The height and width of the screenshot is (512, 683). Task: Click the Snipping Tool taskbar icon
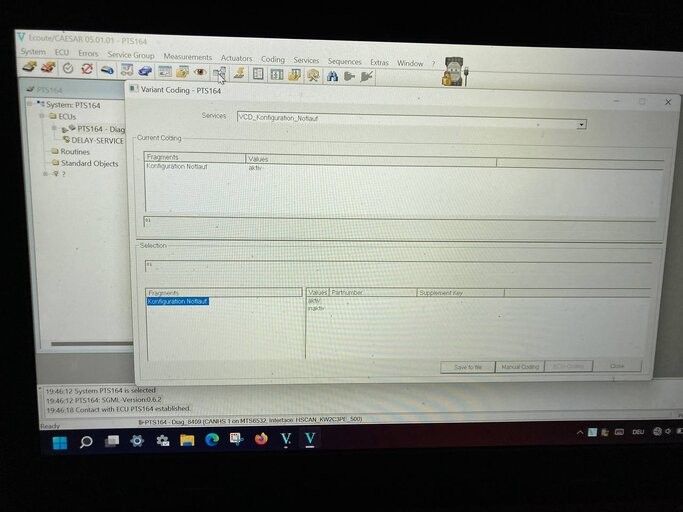(x=237, y=439)
